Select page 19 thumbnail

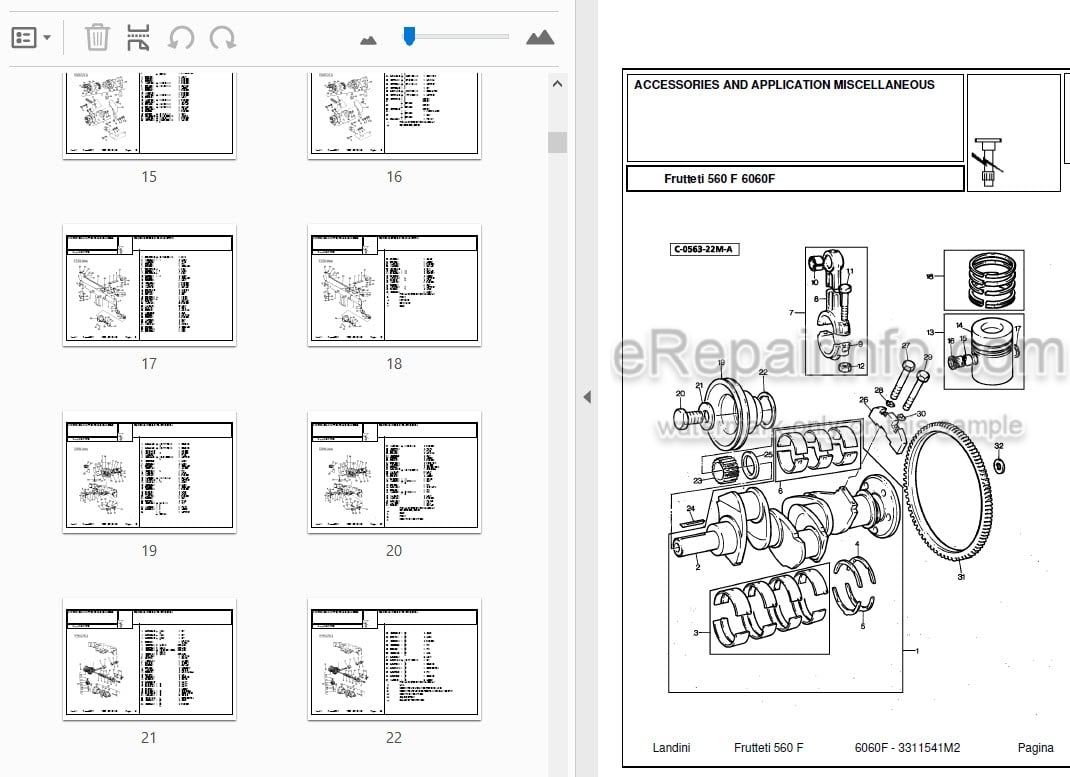[x=149, y=472]
